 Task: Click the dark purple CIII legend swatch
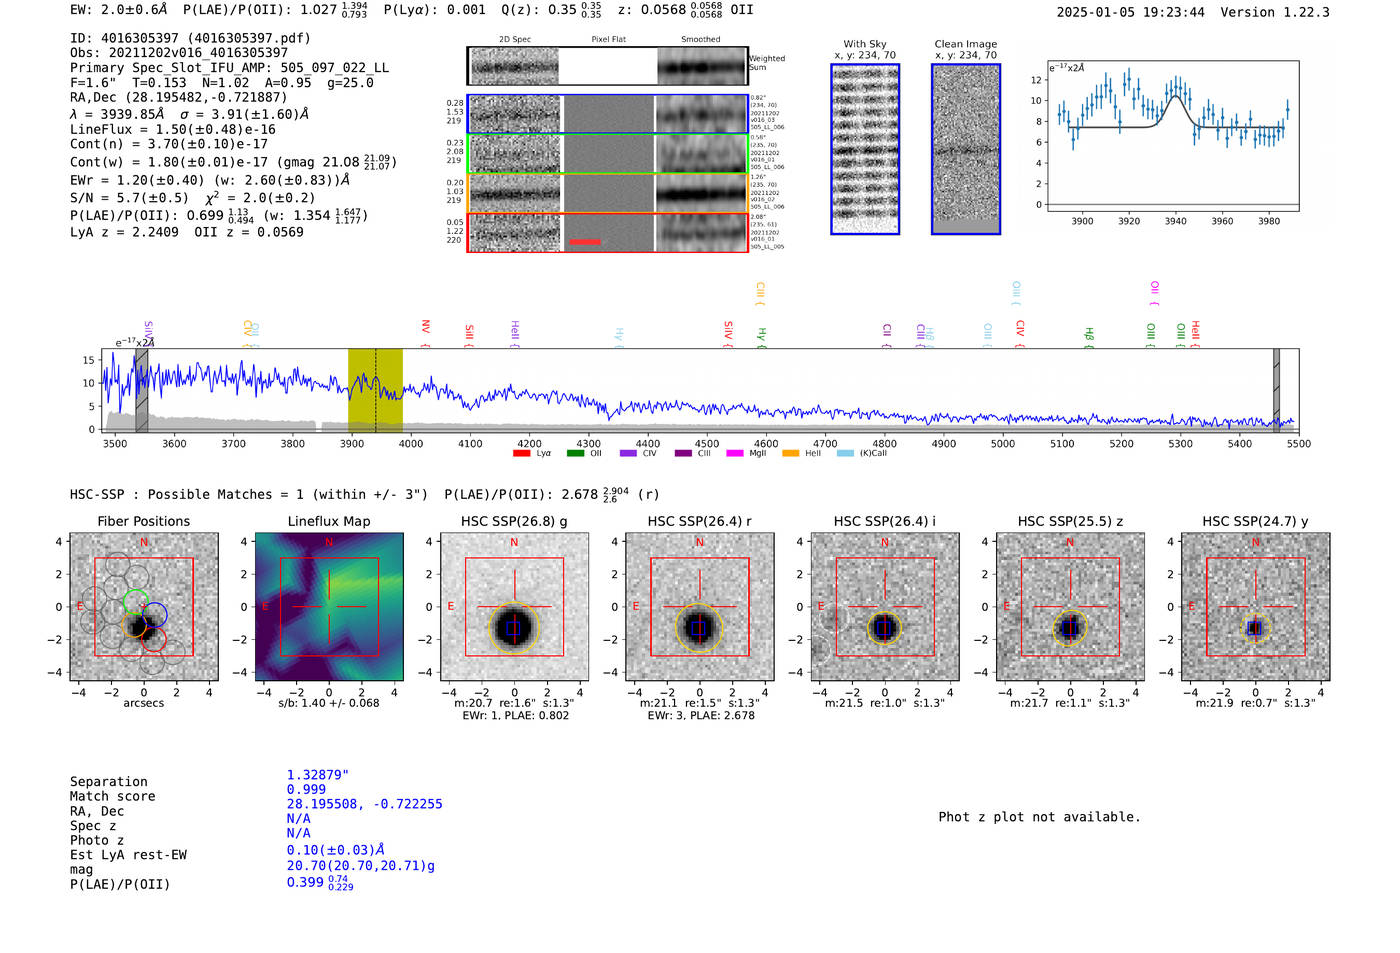(683, 454)
